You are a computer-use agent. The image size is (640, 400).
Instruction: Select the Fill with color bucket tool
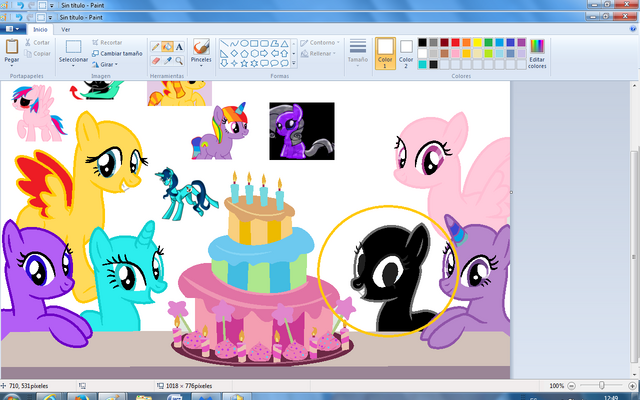167,47
